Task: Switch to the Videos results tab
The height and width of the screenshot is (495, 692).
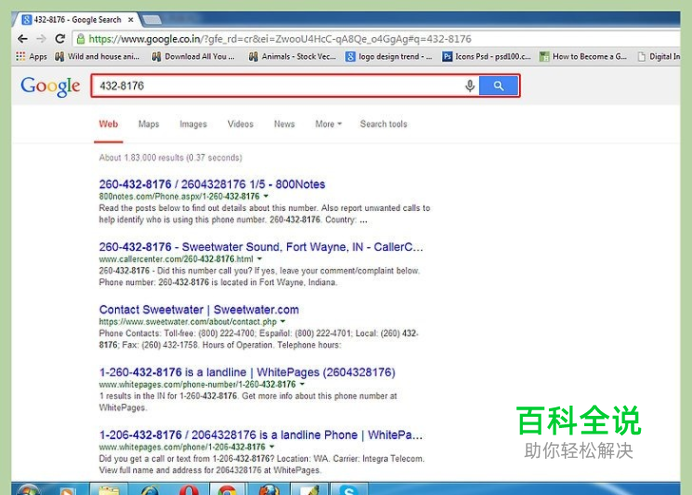Action: tap(241, 124)
